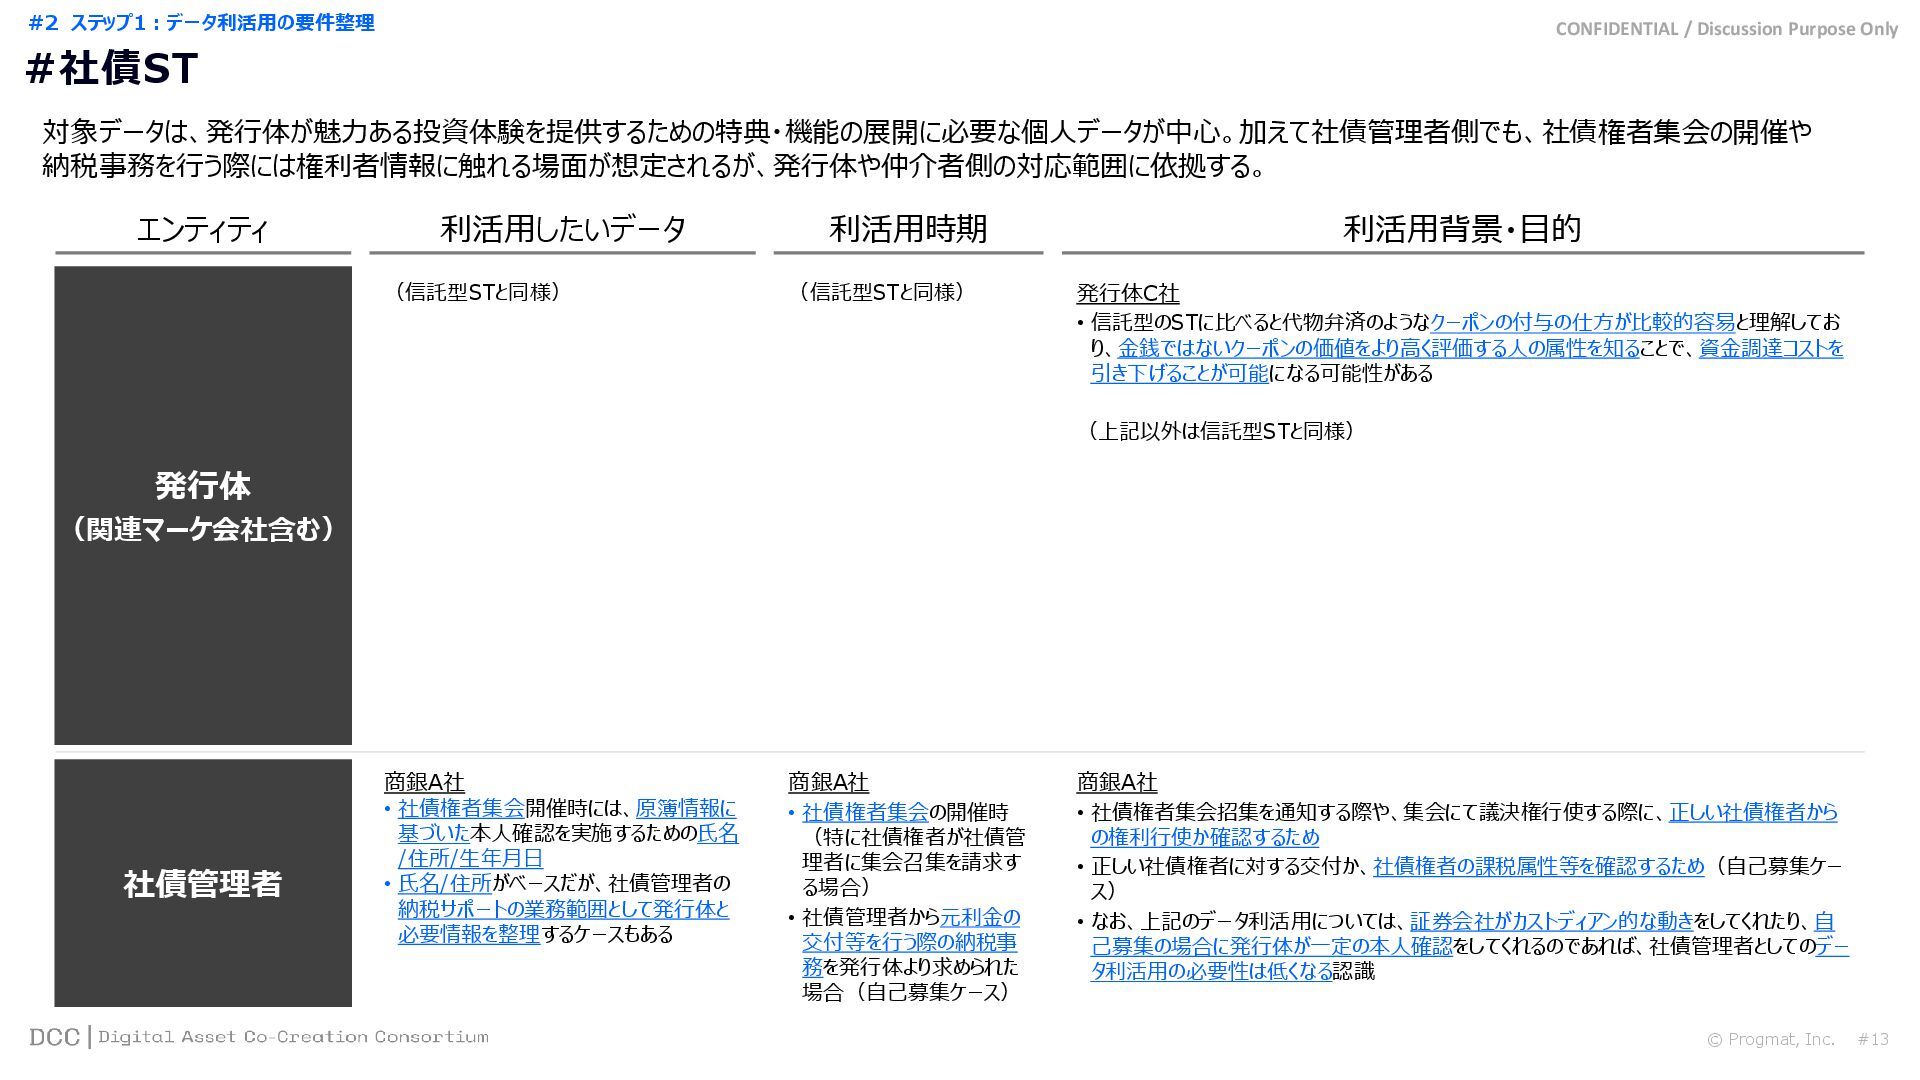Click the 利活用時期 column header

[908, 229]
